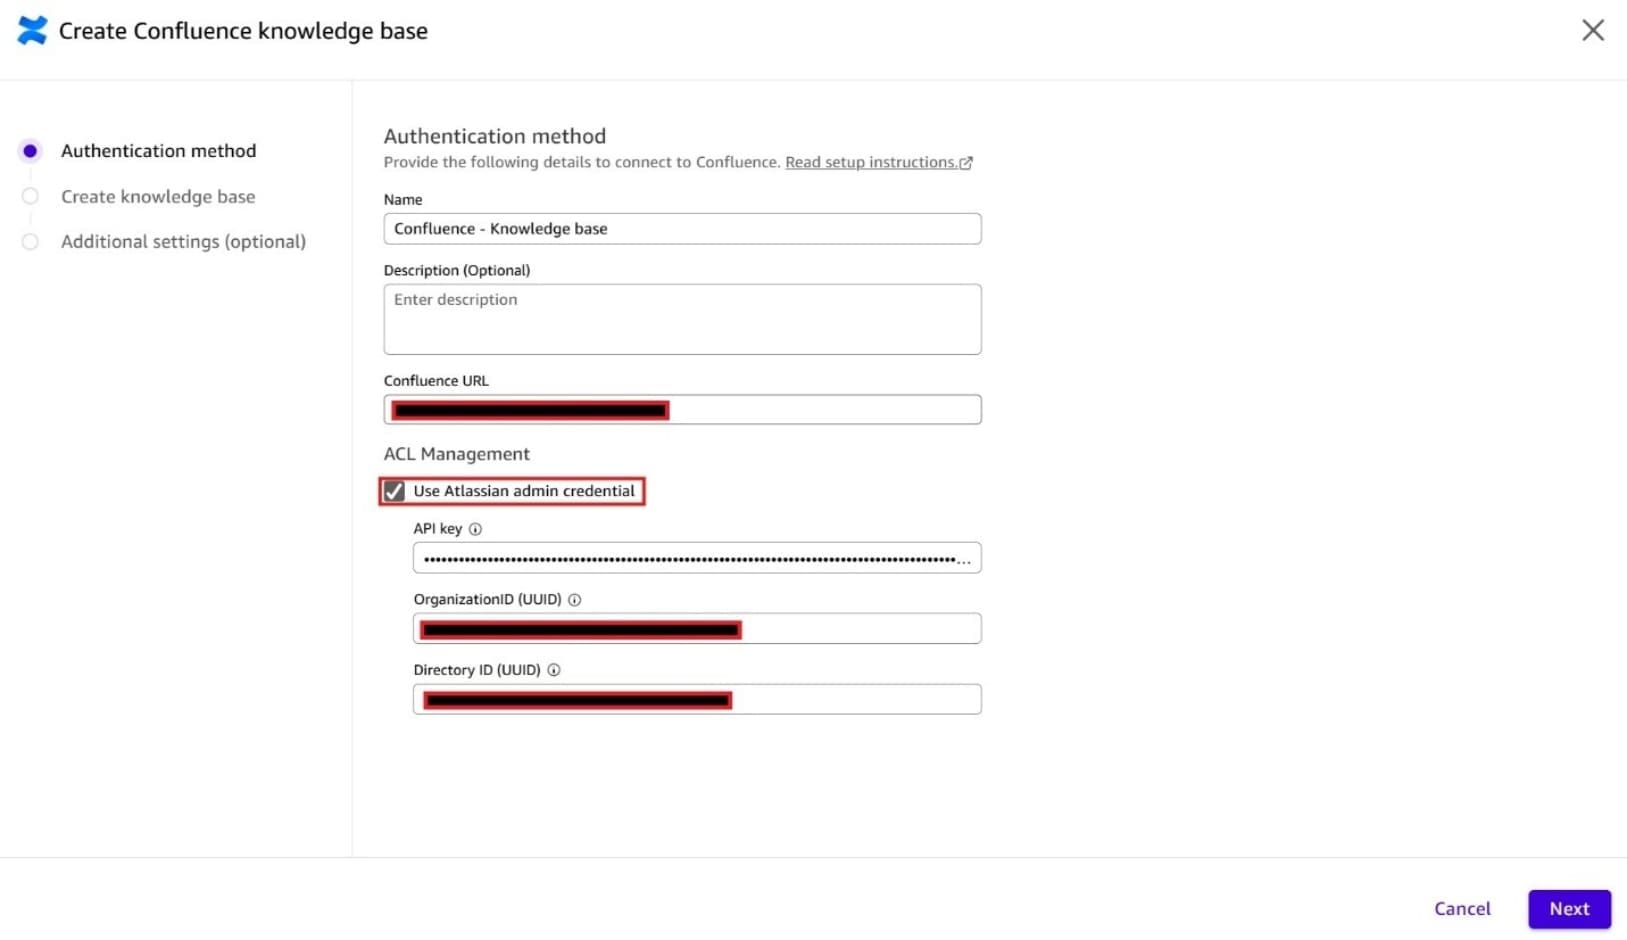Image resolution: width=1627 pixels, height=940 pixels.
Task: Click the Create knowledge base step indicator circle
Action: (x=30, y=196)
